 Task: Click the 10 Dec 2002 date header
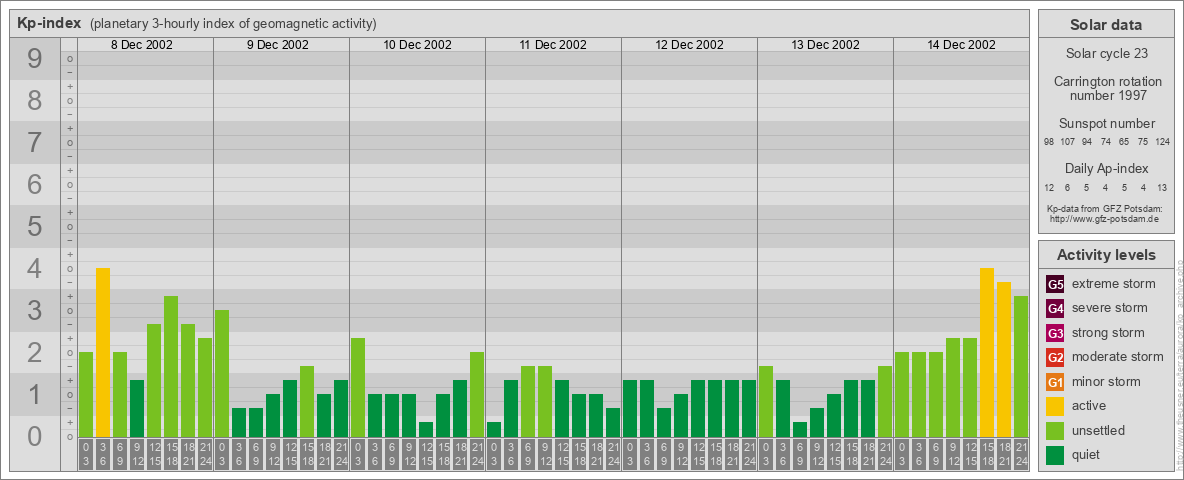(x=418, y=45)
